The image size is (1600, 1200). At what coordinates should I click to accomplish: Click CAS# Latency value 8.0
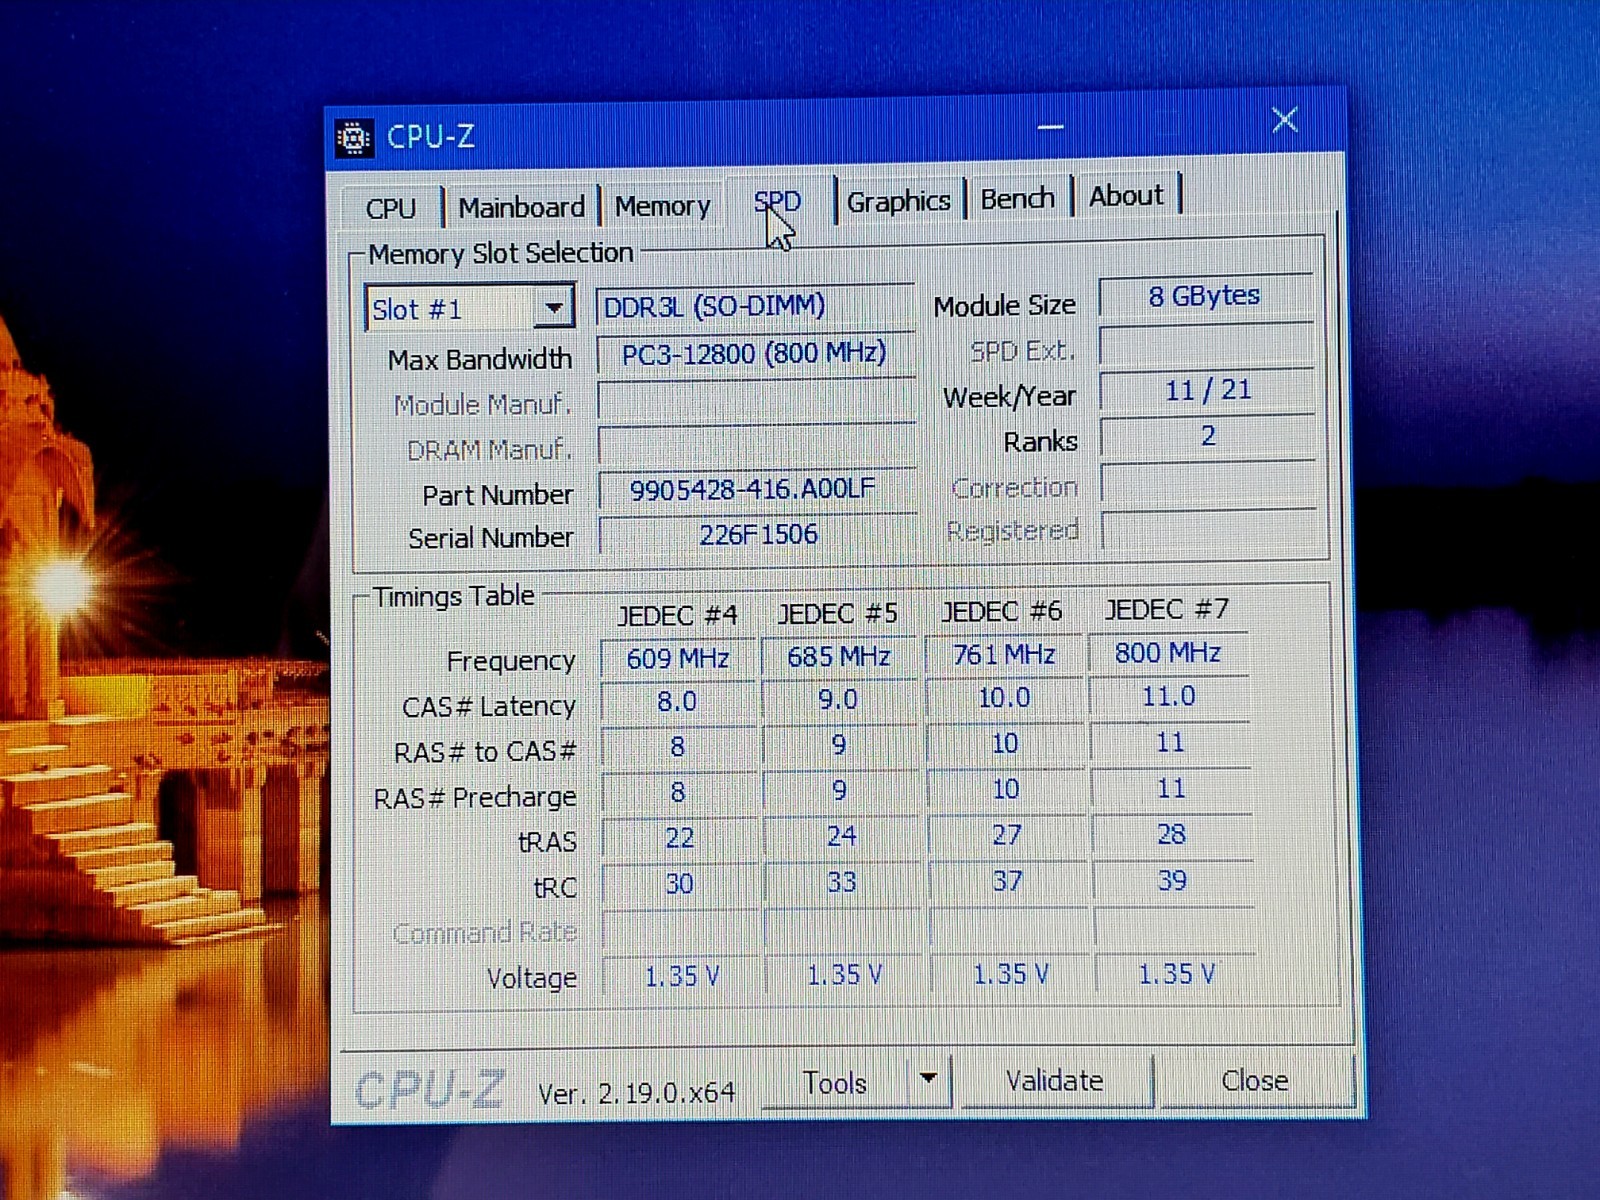click(x=677, y=702)
